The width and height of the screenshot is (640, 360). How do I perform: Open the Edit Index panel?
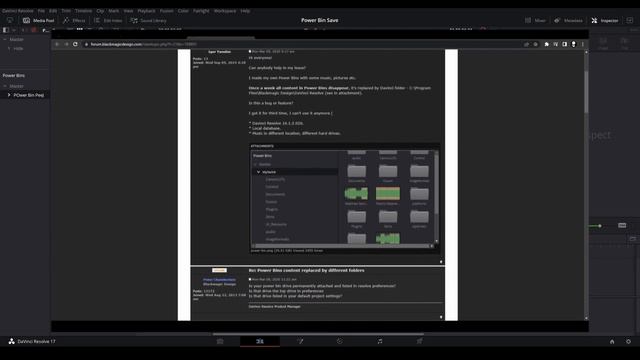point(108,20)
